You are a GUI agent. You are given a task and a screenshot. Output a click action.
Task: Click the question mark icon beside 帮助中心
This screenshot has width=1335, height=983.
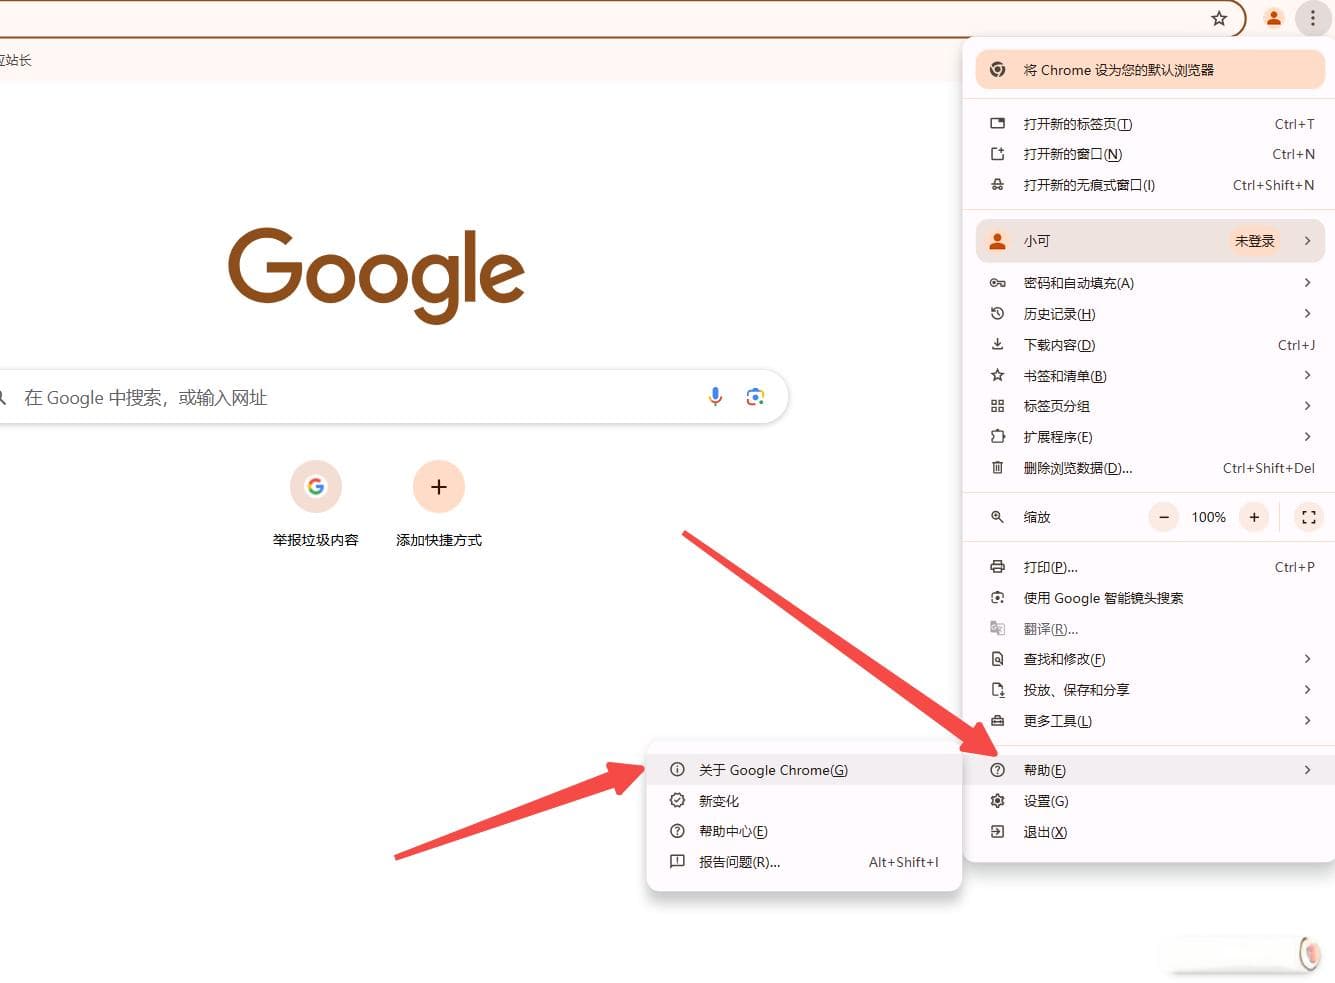[677, 831]
